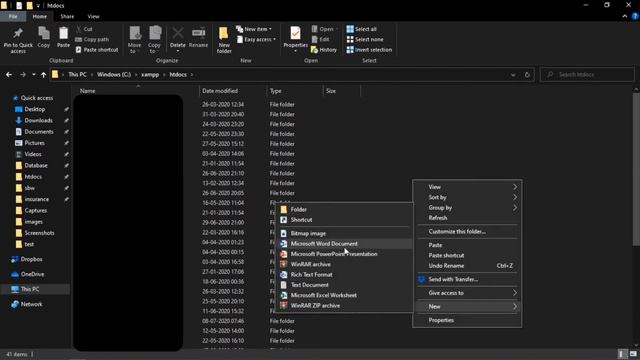Click Refresh in context menu
Image resolution: width=640 pixels, height=360 pixels.
pos(467,218)
